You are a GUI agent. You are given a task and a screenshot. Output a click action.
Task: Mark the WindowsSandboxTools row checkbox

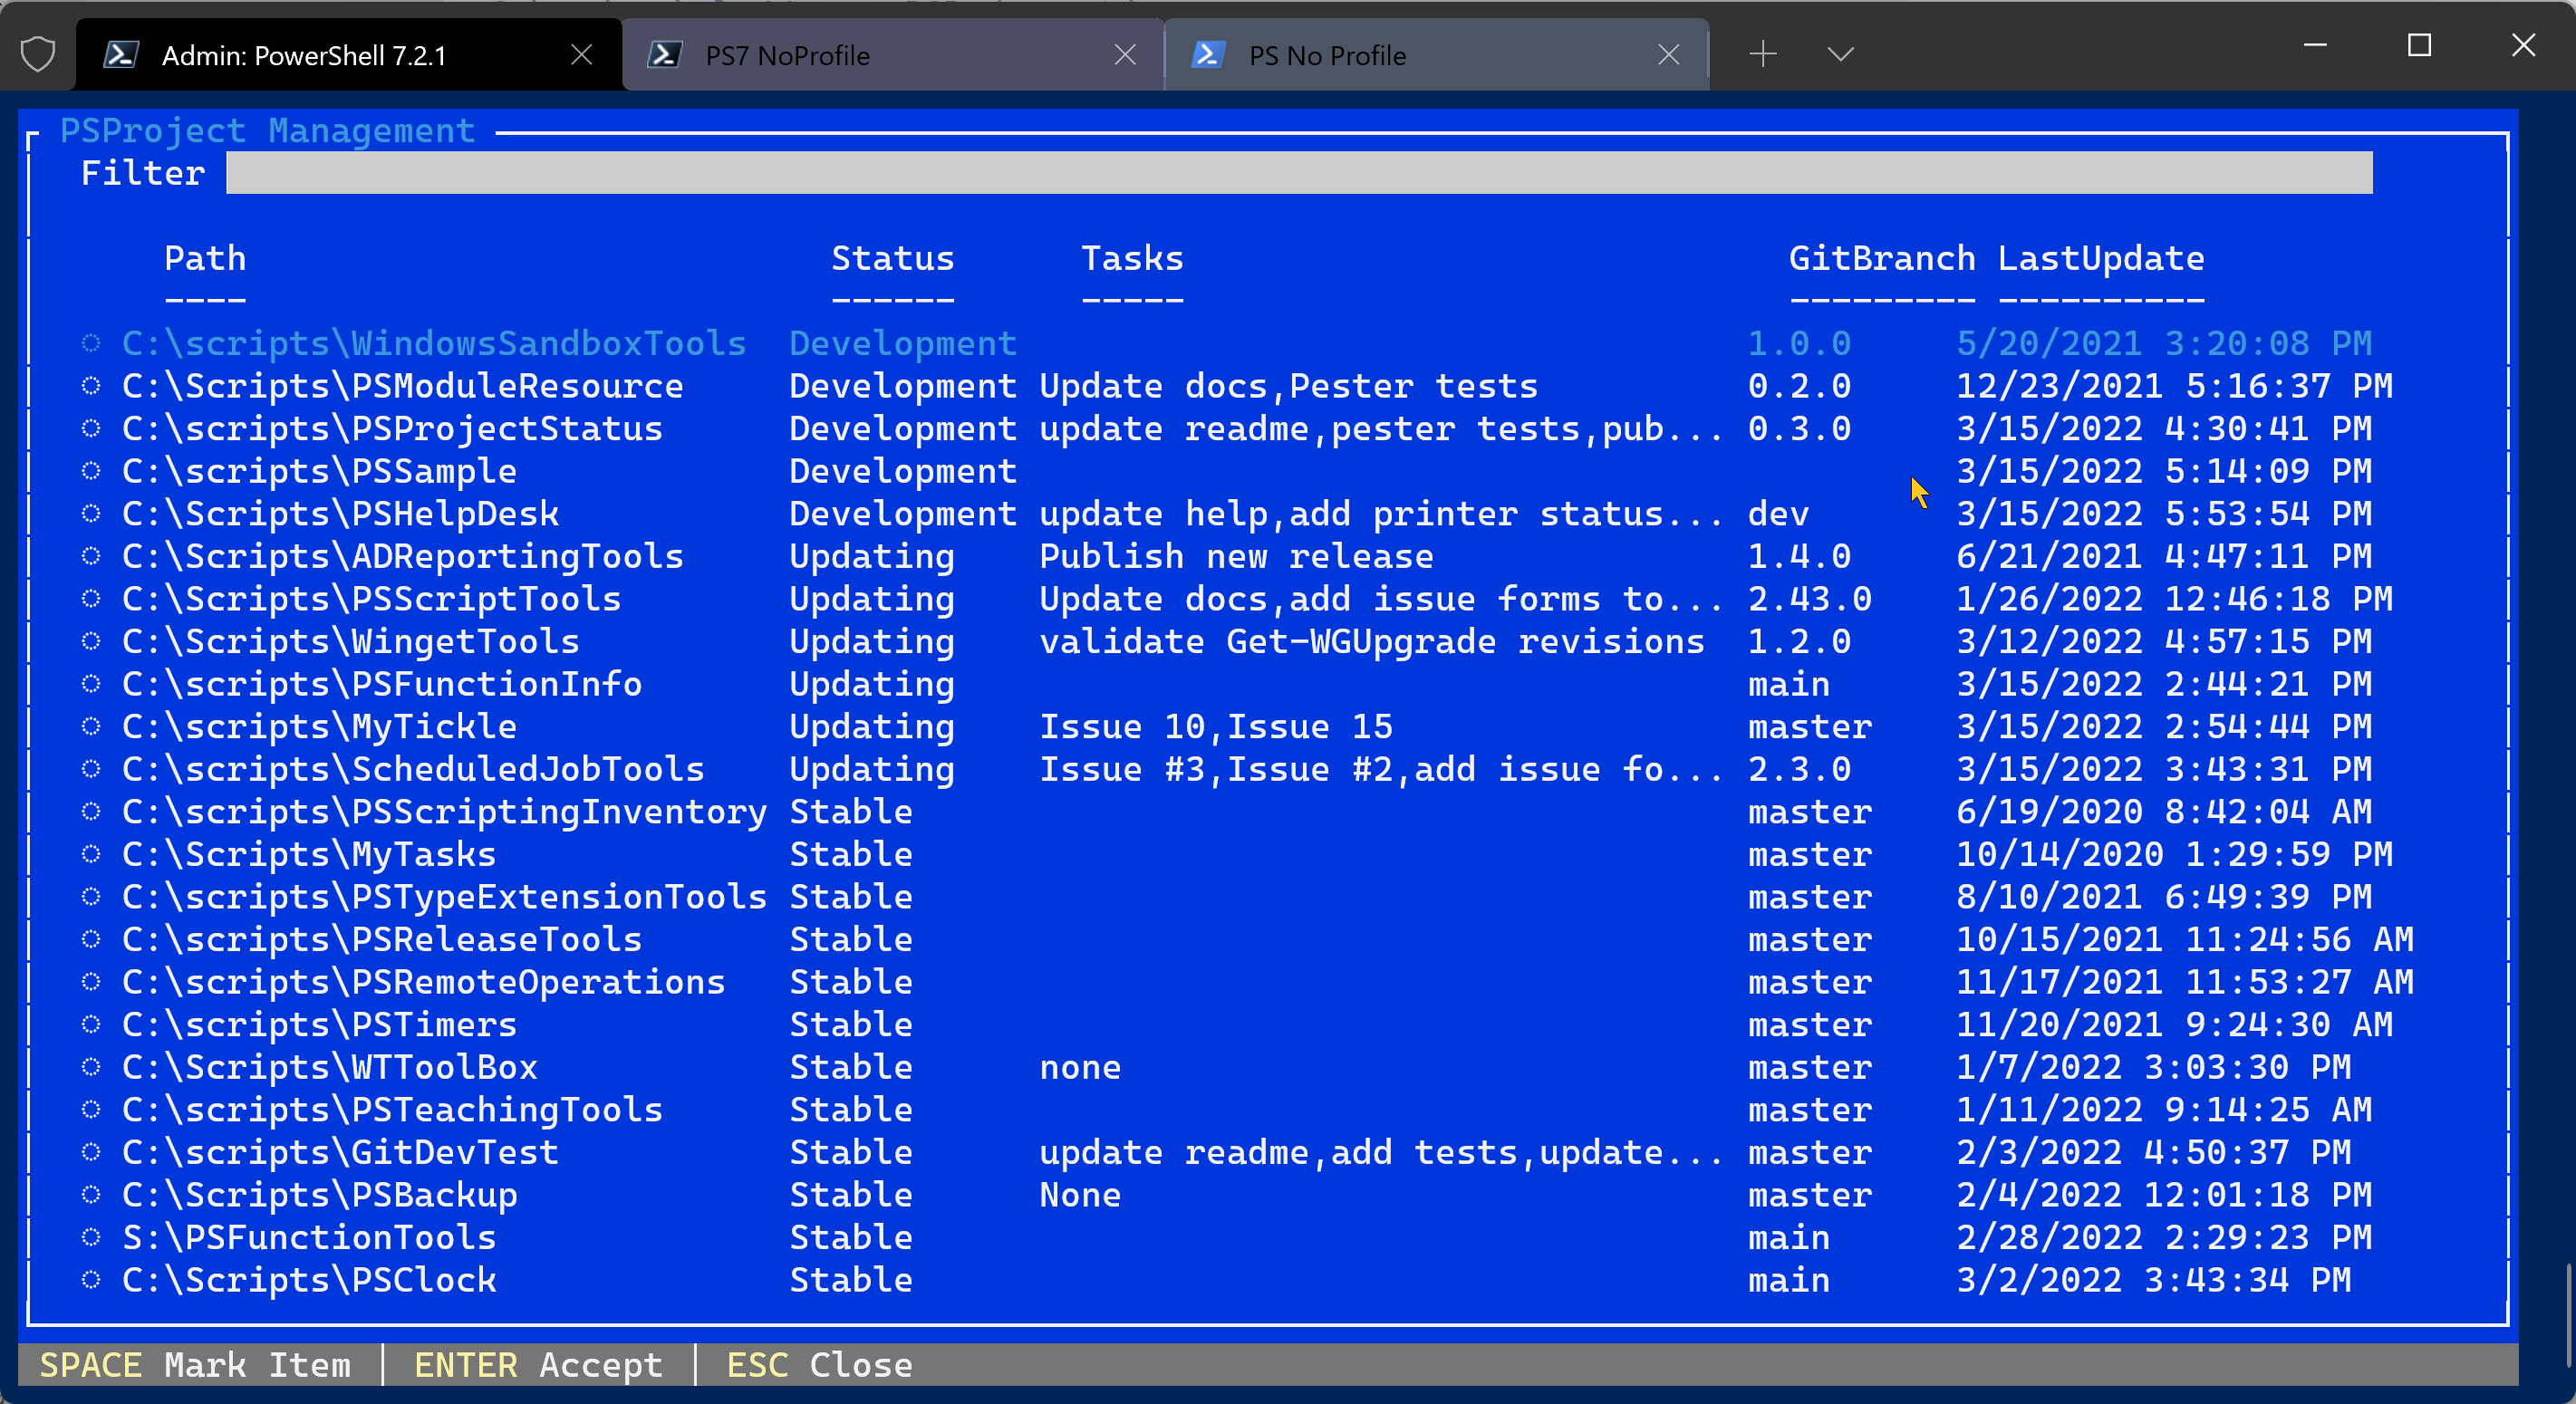(x=91, y=343)
